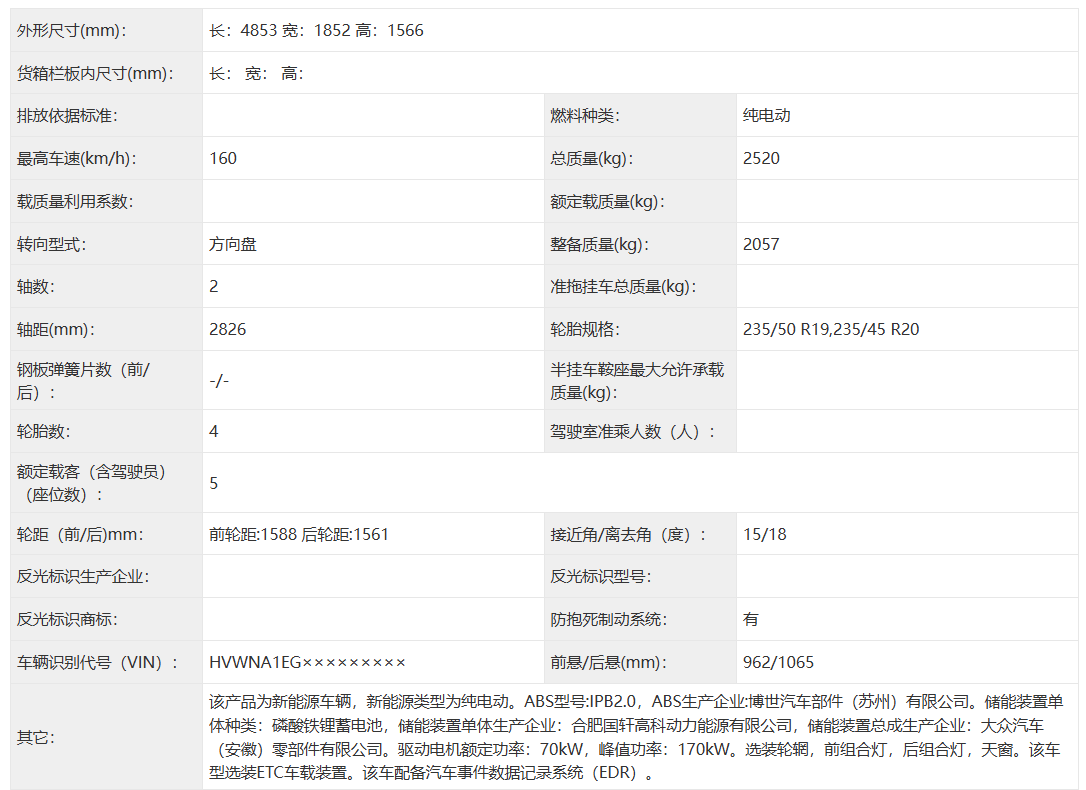Click the 防抱死制动系统 label

(x=608, y=619)
